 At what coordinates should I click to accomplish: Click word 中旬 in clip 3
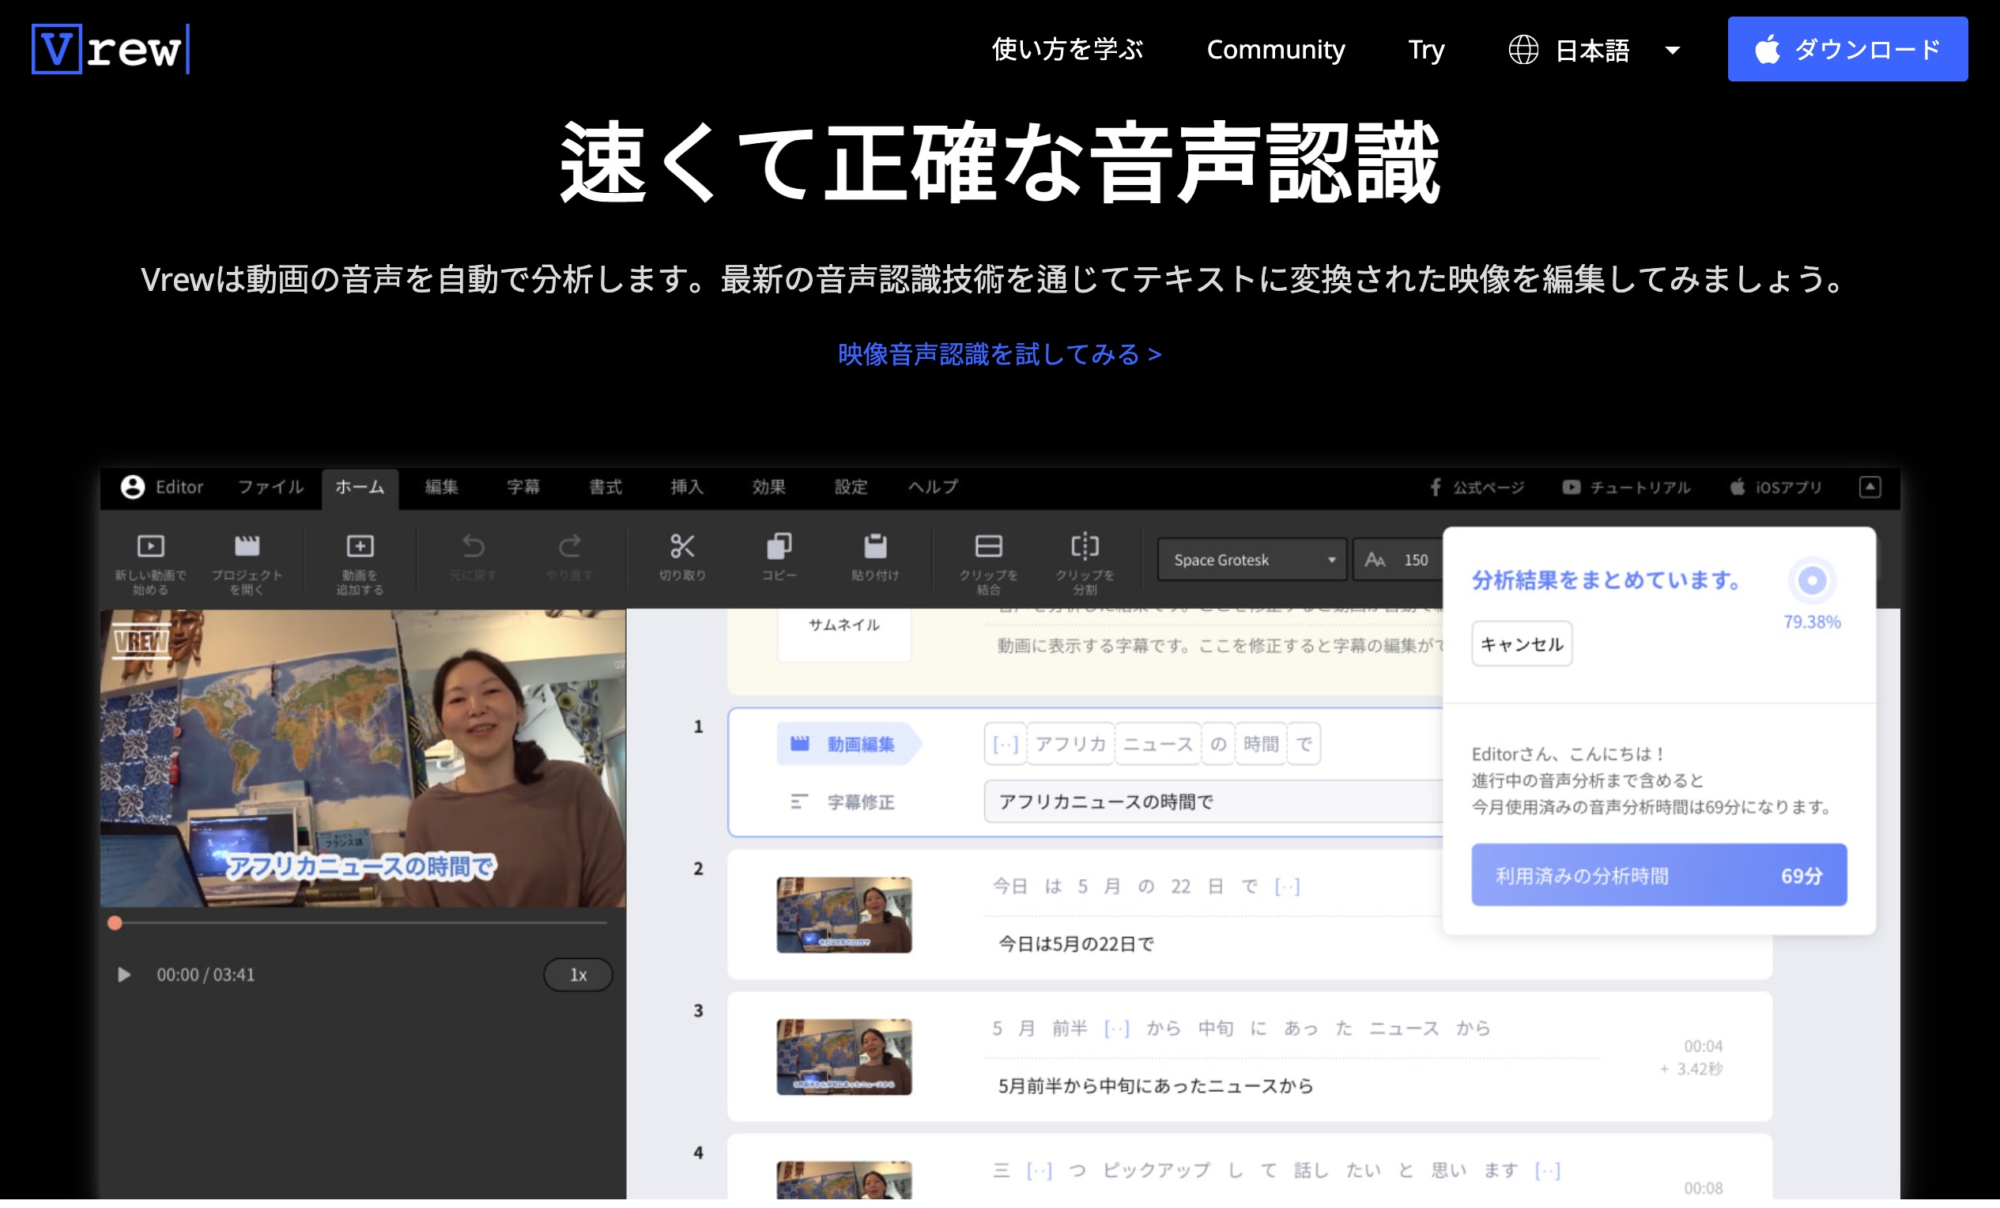(1215, 1028)
